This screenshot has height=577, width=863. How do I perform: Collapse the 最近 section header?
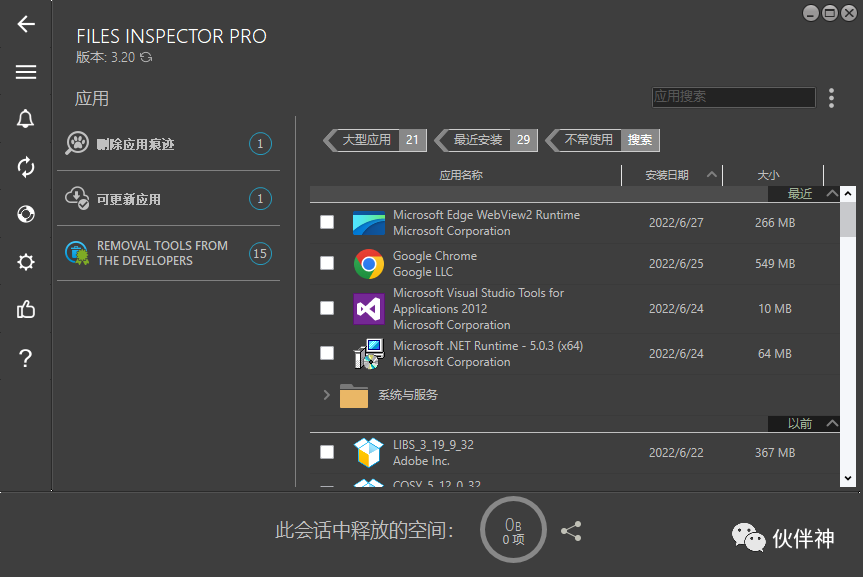click(x=831, y=193)
